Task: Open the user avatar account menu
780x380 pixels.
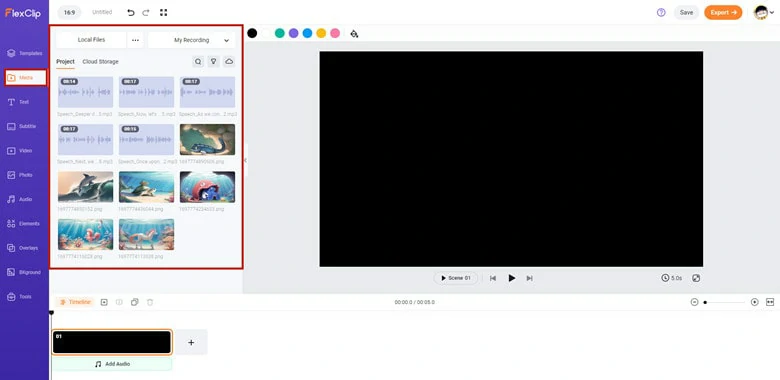Action: coord(764,12)
